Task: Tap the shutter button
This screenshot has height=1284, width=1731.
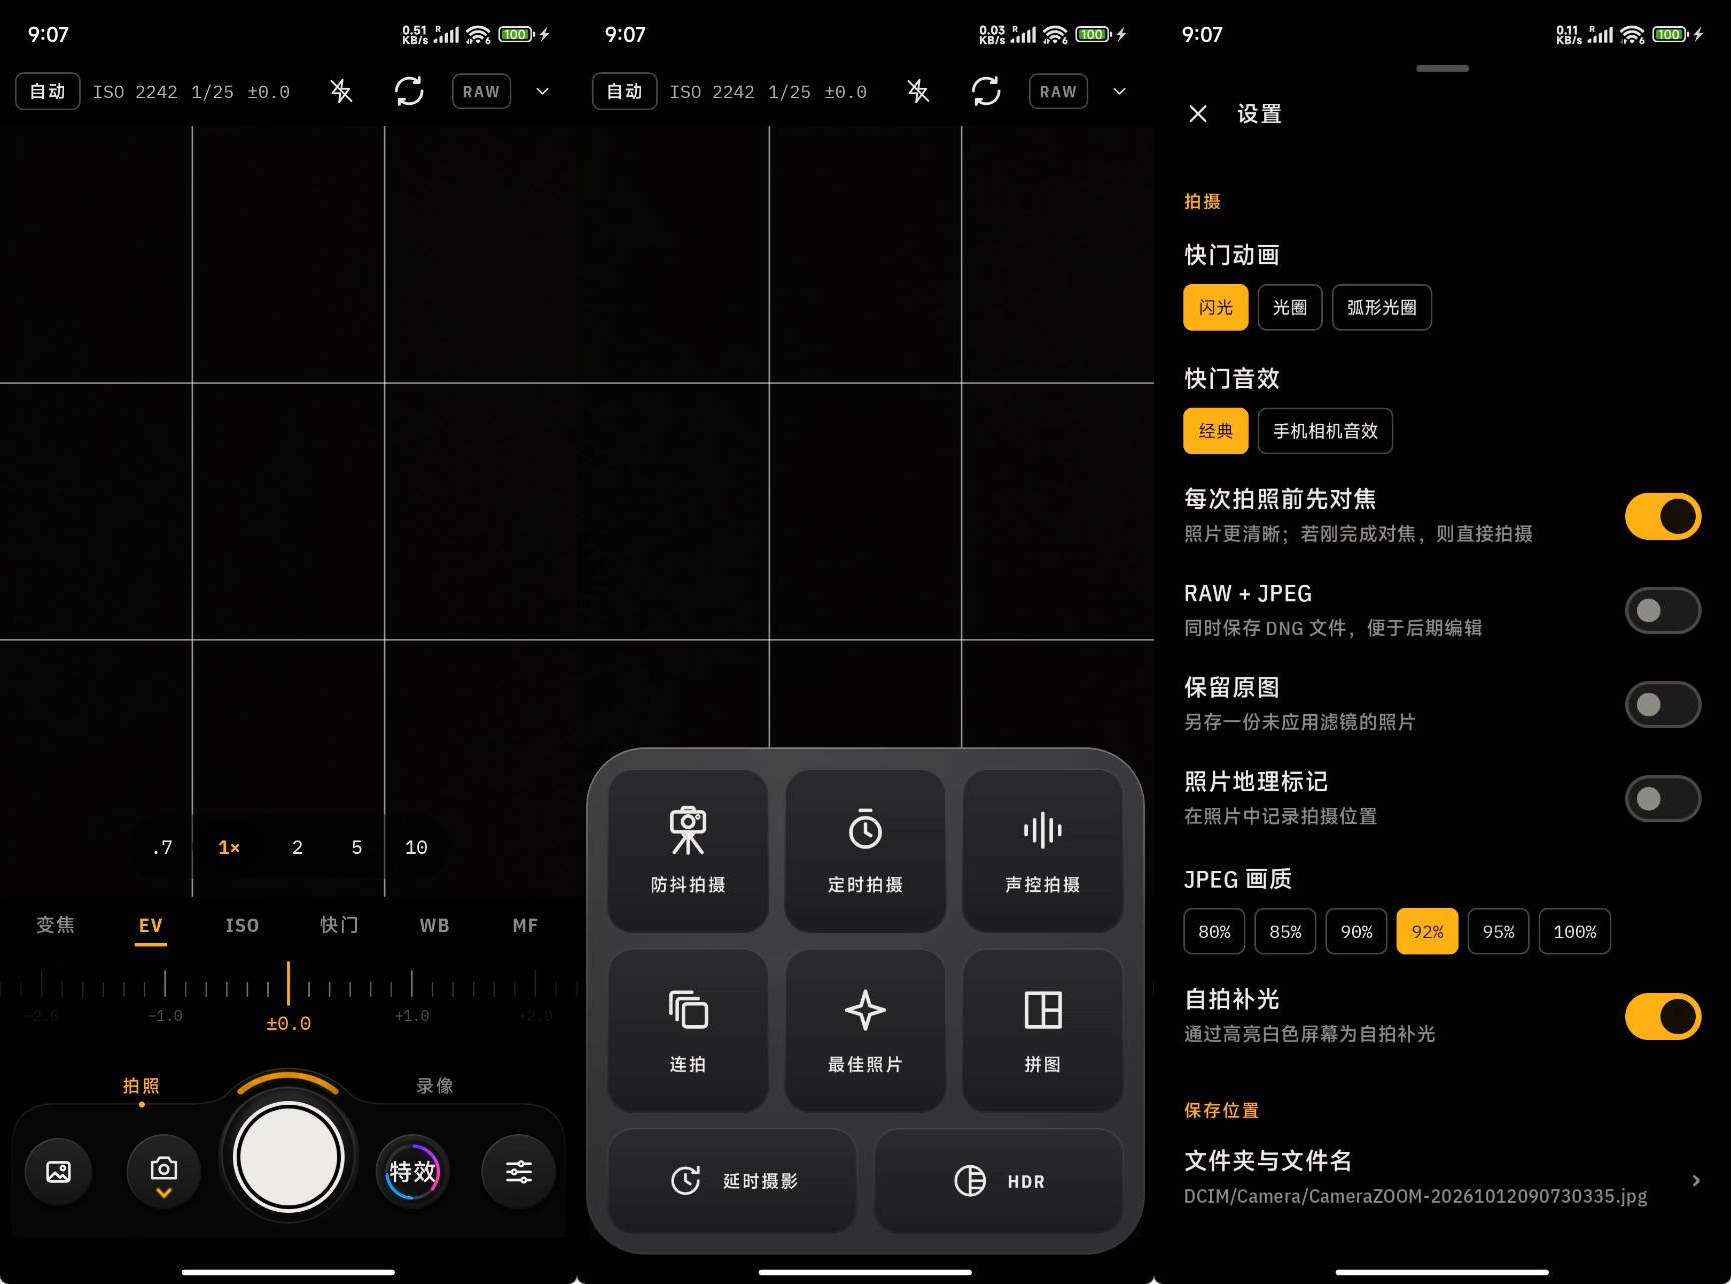Action: click(288, 1157)
